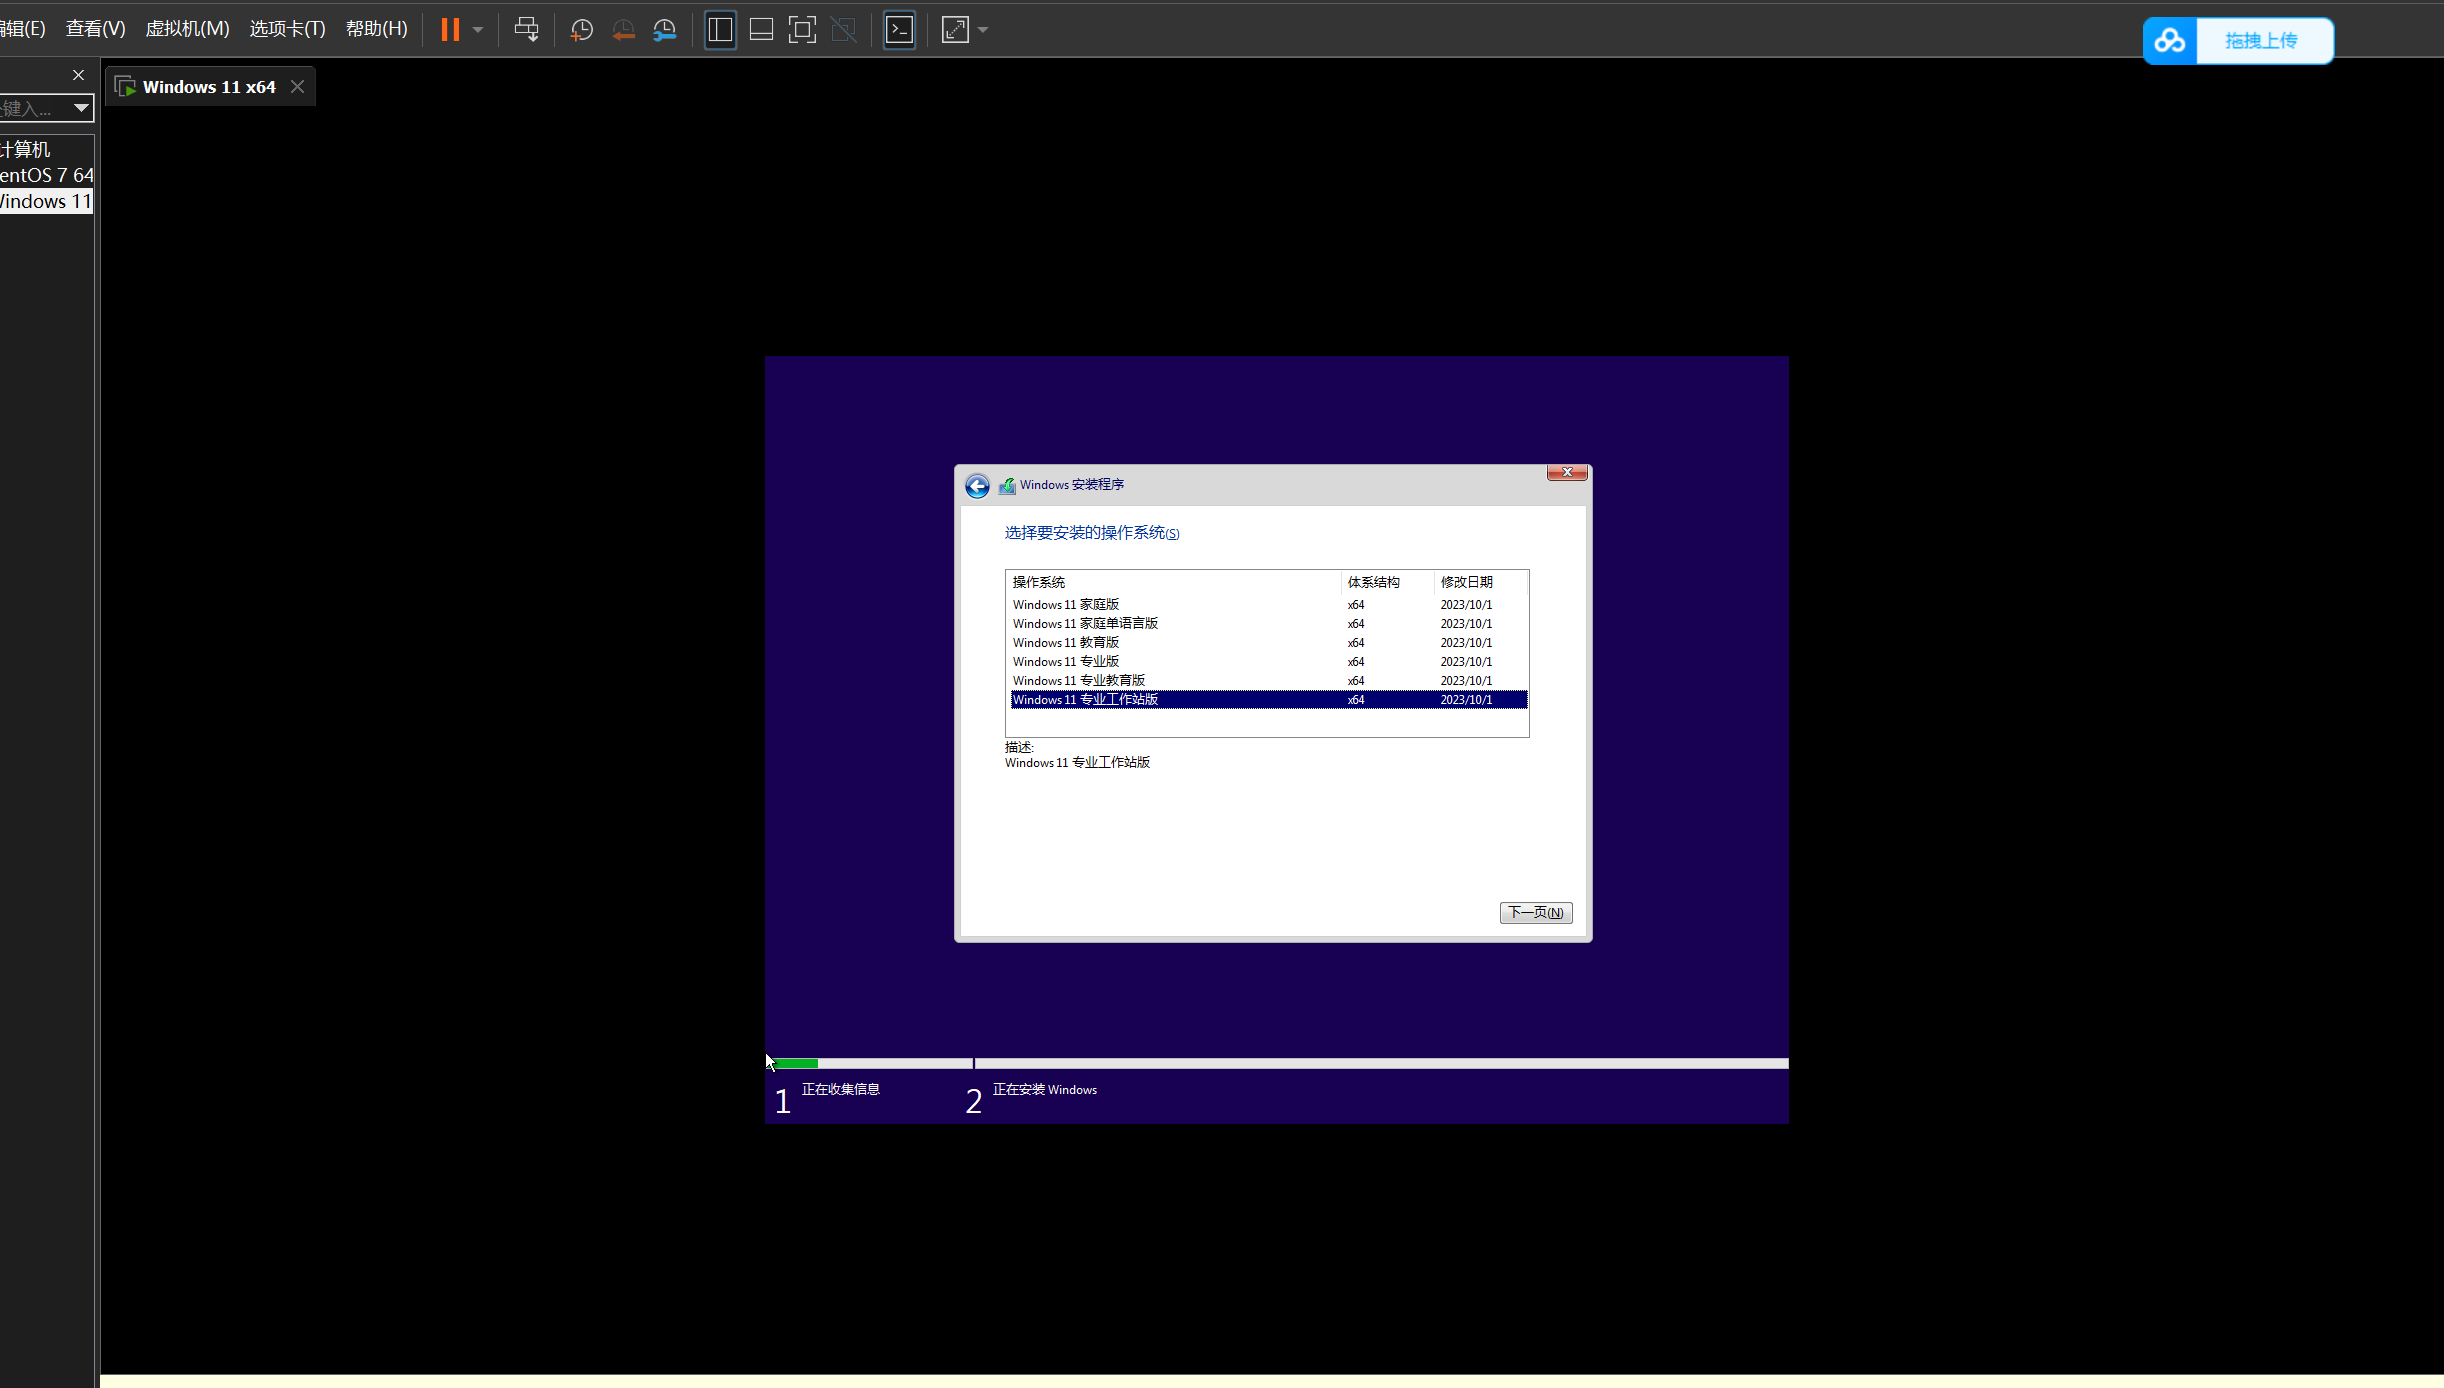Open the 虚拟机(M) menu
Image resolution: width=2444 pixels, height=1388 pixels.
click(x=187, y=29)
